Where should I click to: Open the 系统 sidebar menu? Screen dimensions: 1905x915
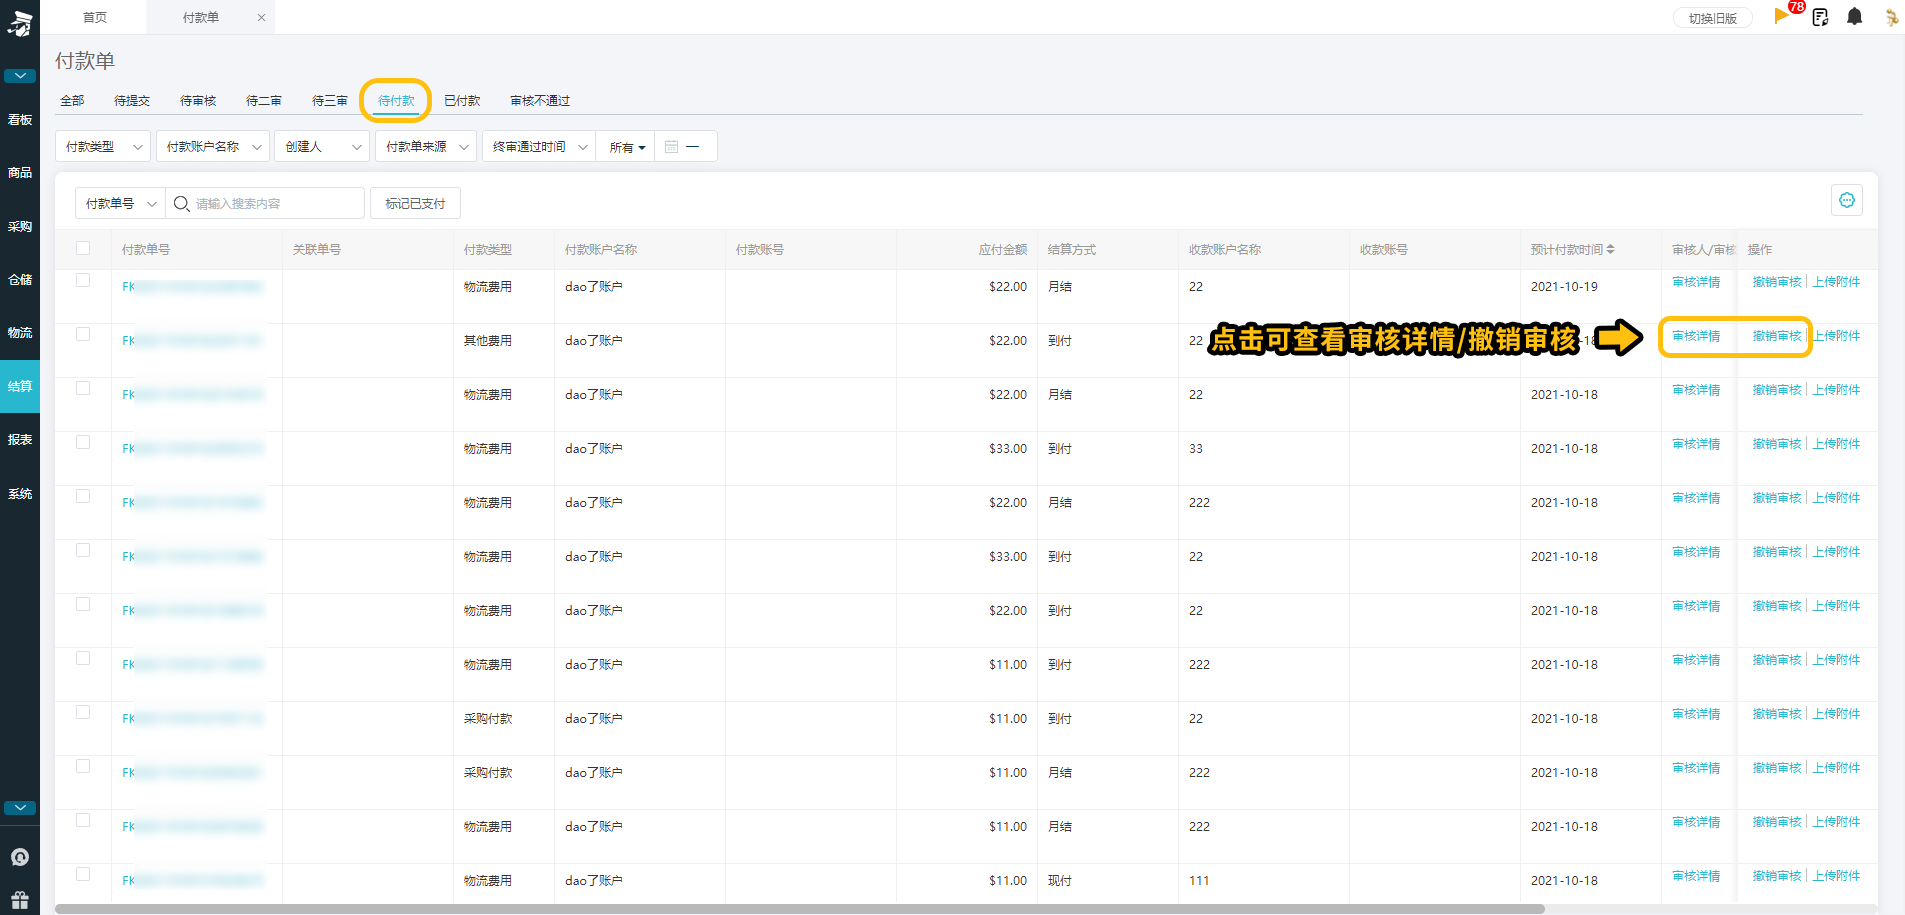(20, 494)
